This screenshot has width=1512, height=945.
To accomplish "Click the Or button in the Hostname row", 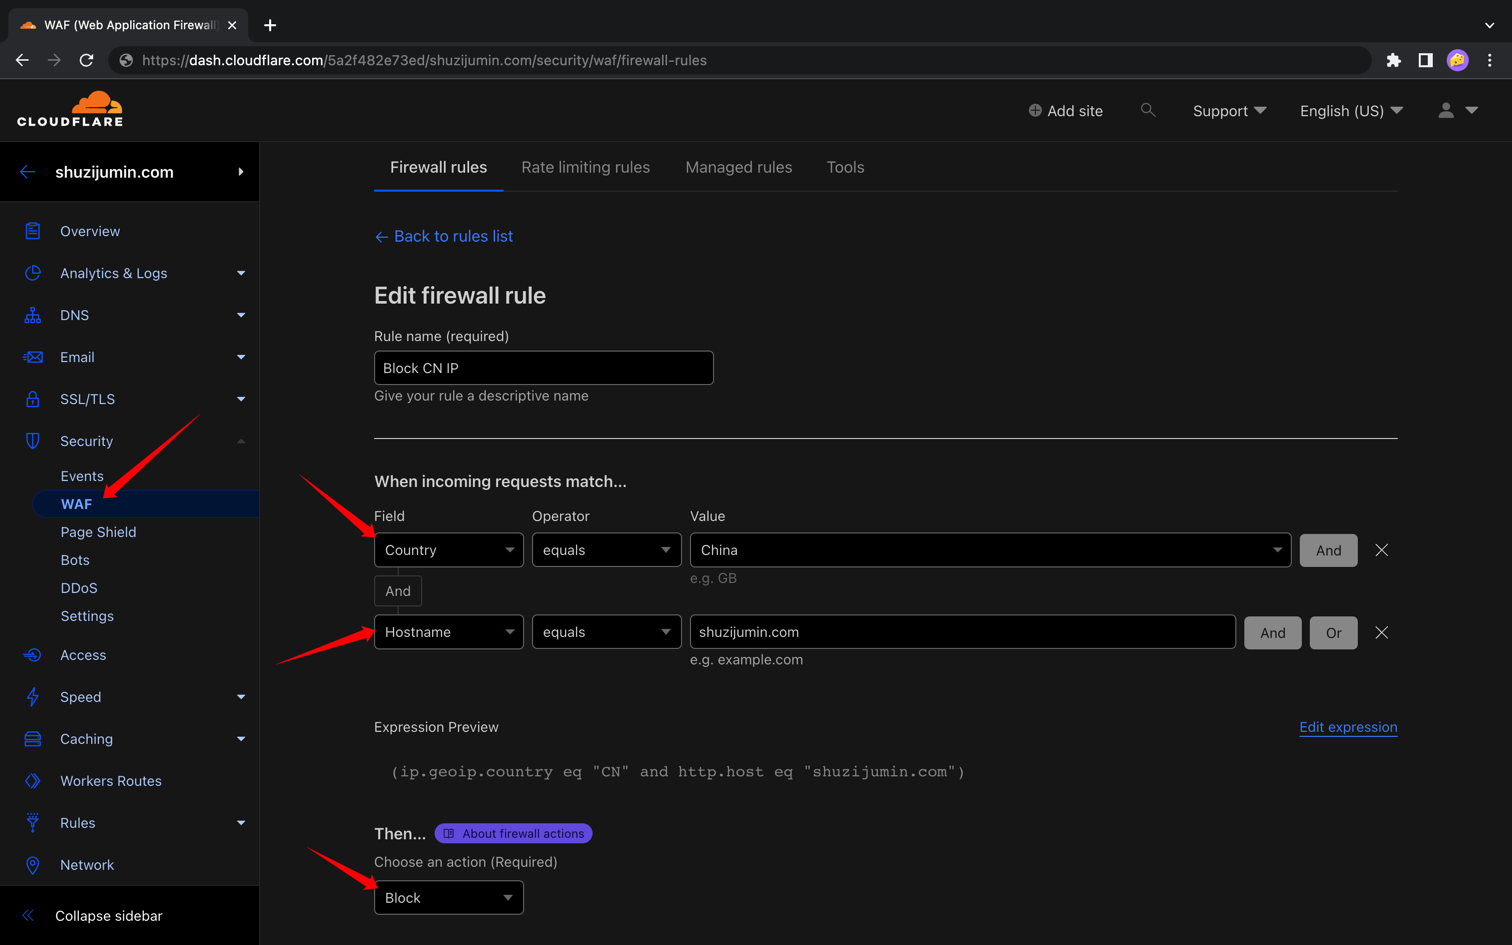I will tap(1334, 632).
